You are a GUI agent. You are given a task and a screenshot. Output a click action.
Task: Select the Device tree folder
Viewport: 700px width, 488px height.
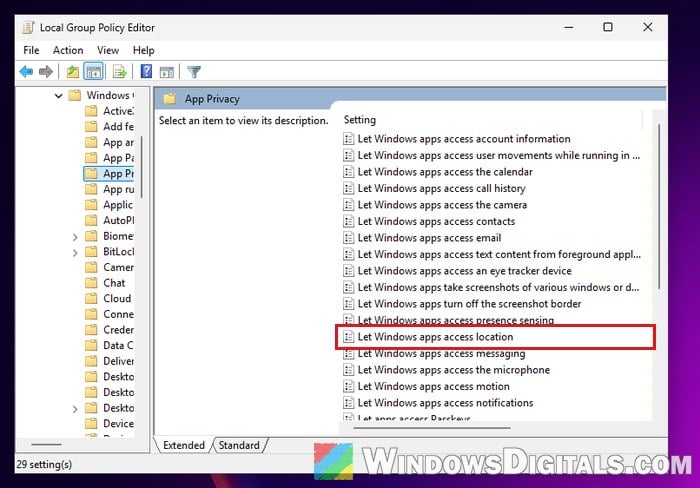110,423
